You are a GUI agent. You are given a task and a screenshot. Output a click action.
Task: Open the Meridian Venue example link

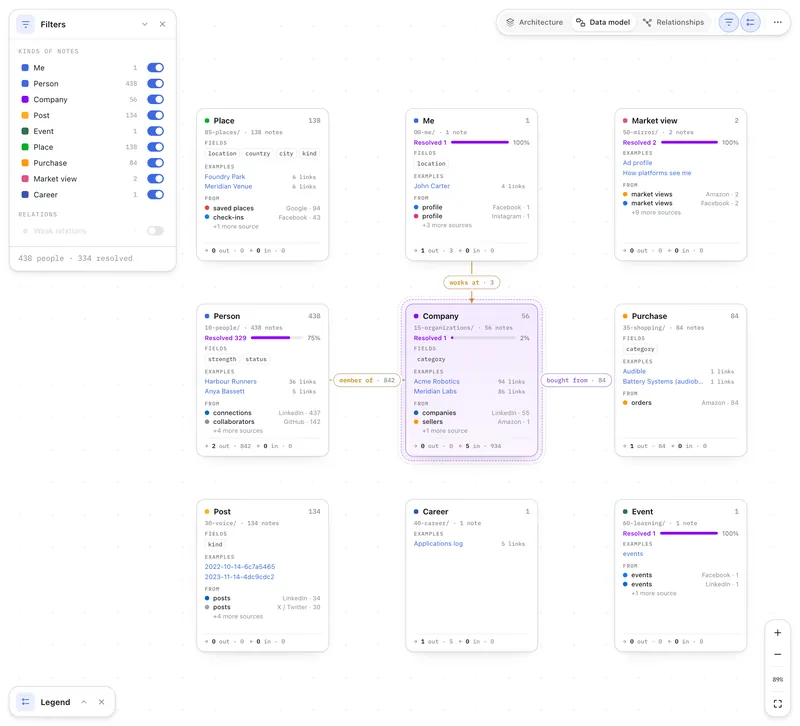coord(228,186)
